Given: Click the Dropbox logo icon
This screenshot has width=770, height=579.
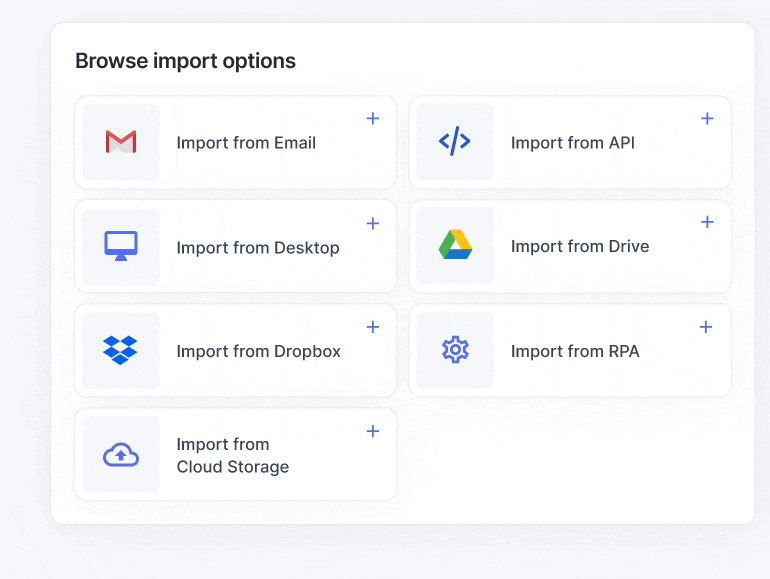Looking at the screenshot, I should click(120, 350).
